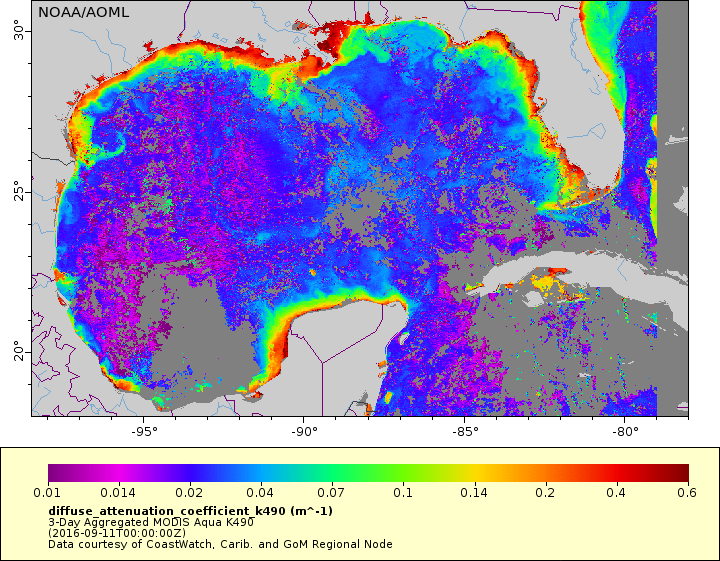Click the -80° longitude axis label
Image resolution: width=720 pixels, height=561 pixels.
pos(625,432)
